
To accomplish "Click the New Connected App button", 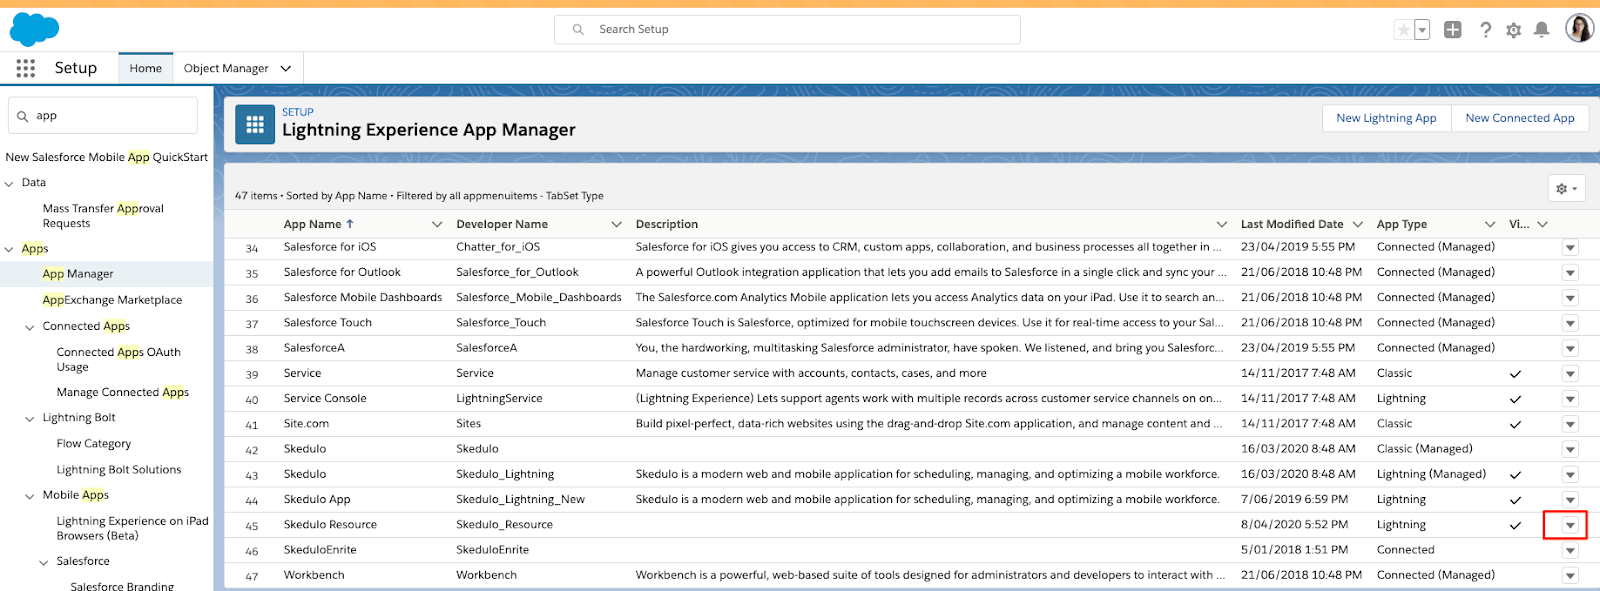I will coord(1520,118).
